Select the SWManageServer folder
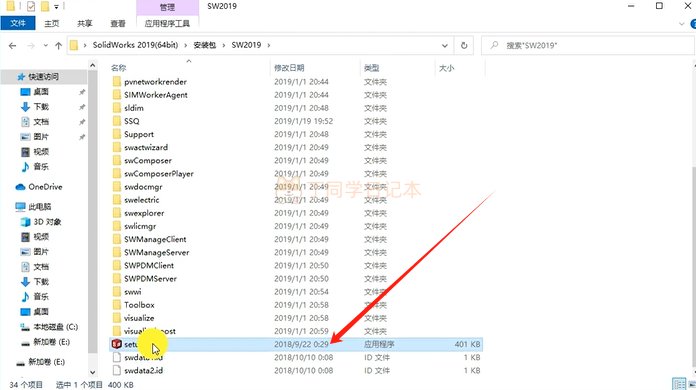Image resolution: width=696 pixels, height=390 pixels. coord(157,252)
